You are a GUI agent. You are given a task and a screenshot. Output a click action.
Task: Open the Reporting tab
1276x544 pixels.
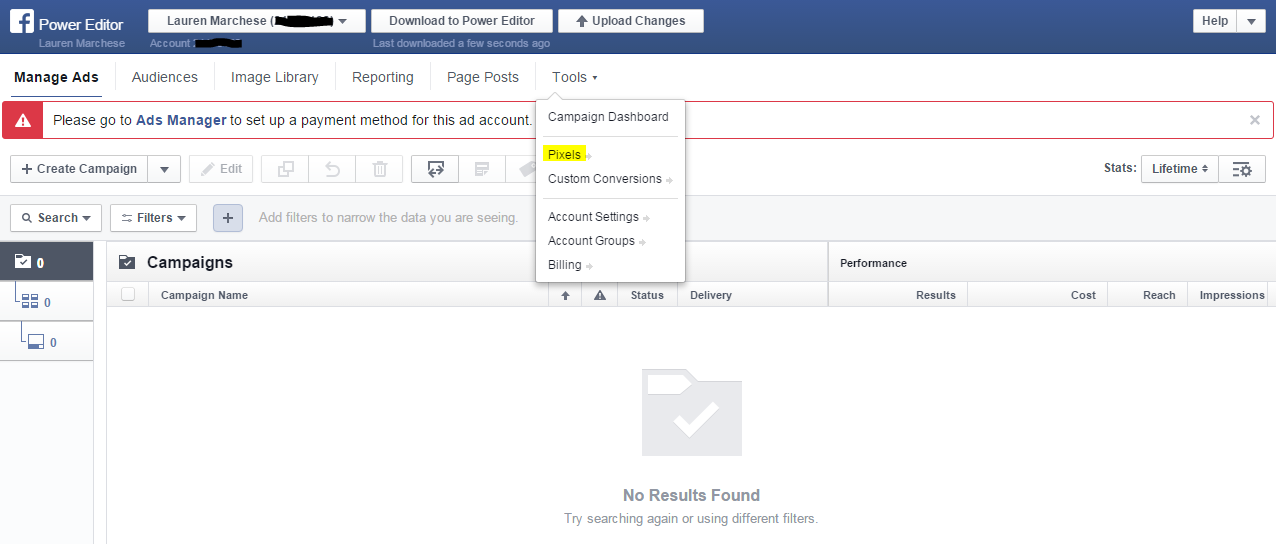383,77
